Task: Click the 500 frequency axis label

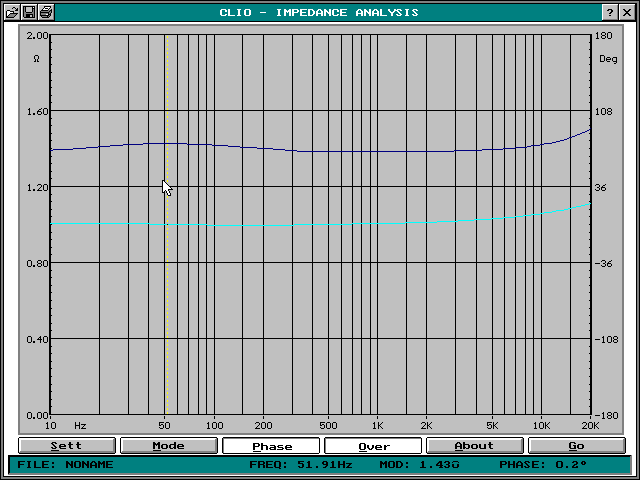Action: 328,426
